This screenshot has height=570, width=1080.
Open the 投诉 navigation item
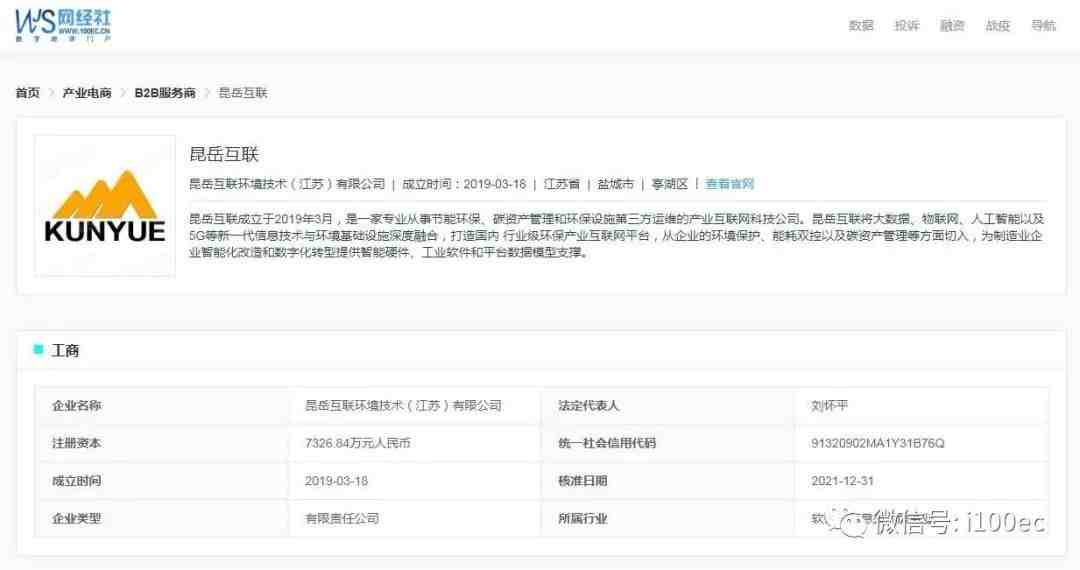(906, 25)
